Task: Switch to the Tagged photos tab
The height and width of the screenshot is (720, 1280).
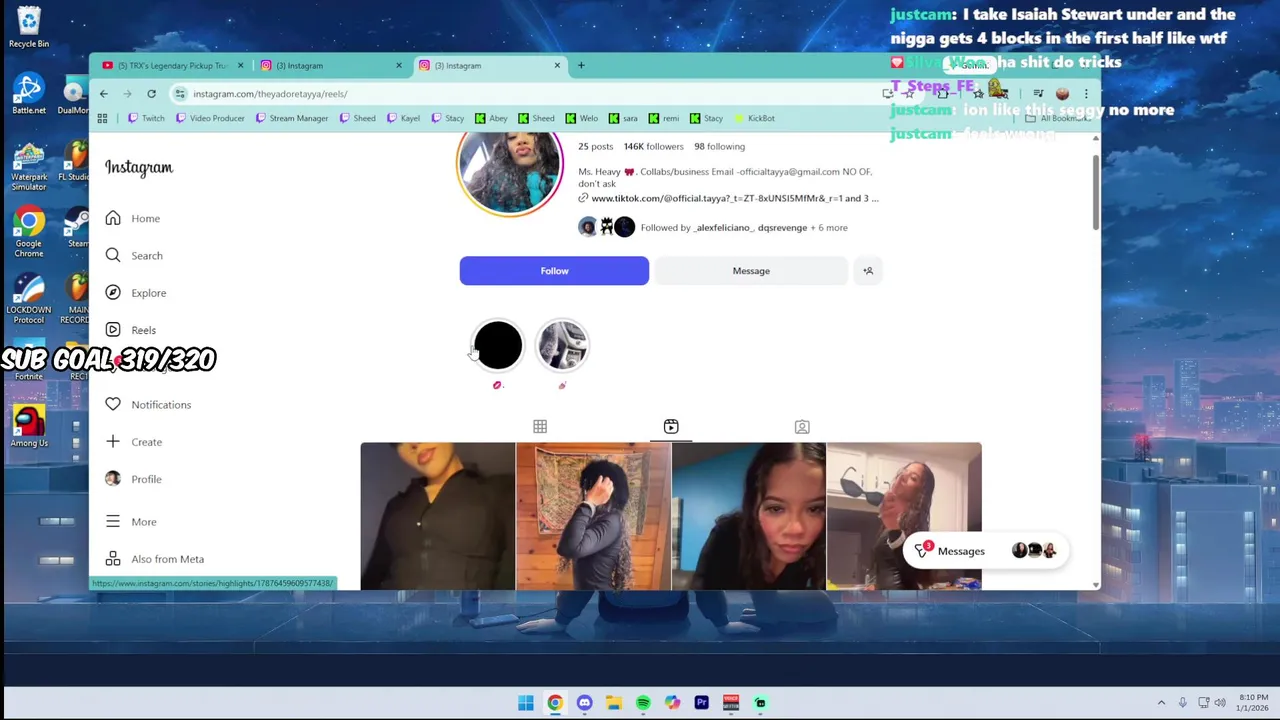Action: pyautogui.click(x=802, y=427)
